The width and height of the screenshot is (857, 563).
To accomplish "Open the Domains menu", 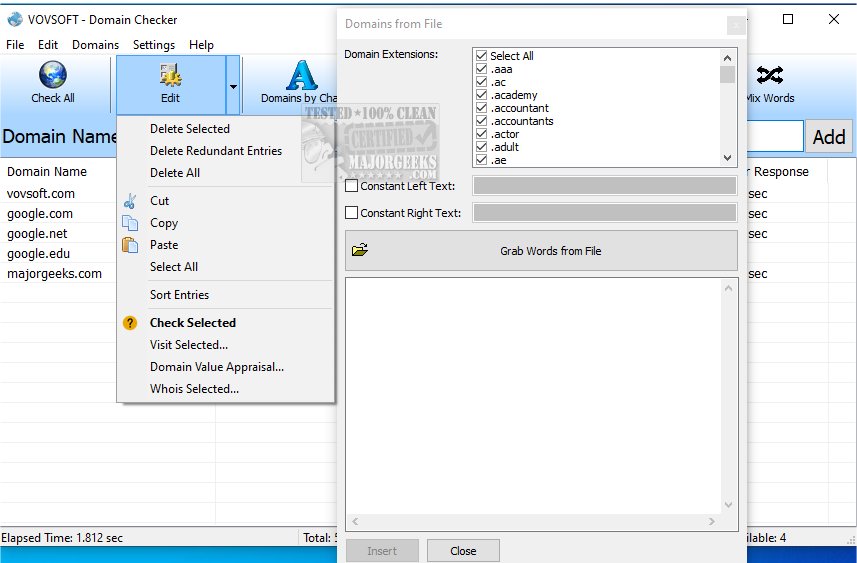I will click(96, 45).
